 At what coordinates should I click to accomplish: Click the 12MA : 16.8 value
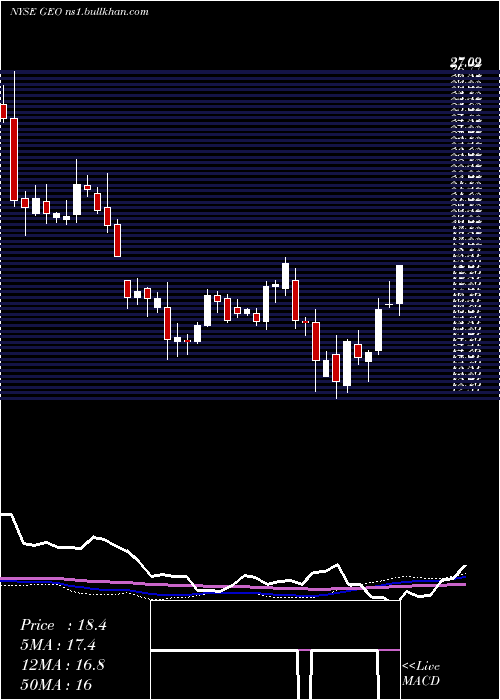tap(63, 664)
